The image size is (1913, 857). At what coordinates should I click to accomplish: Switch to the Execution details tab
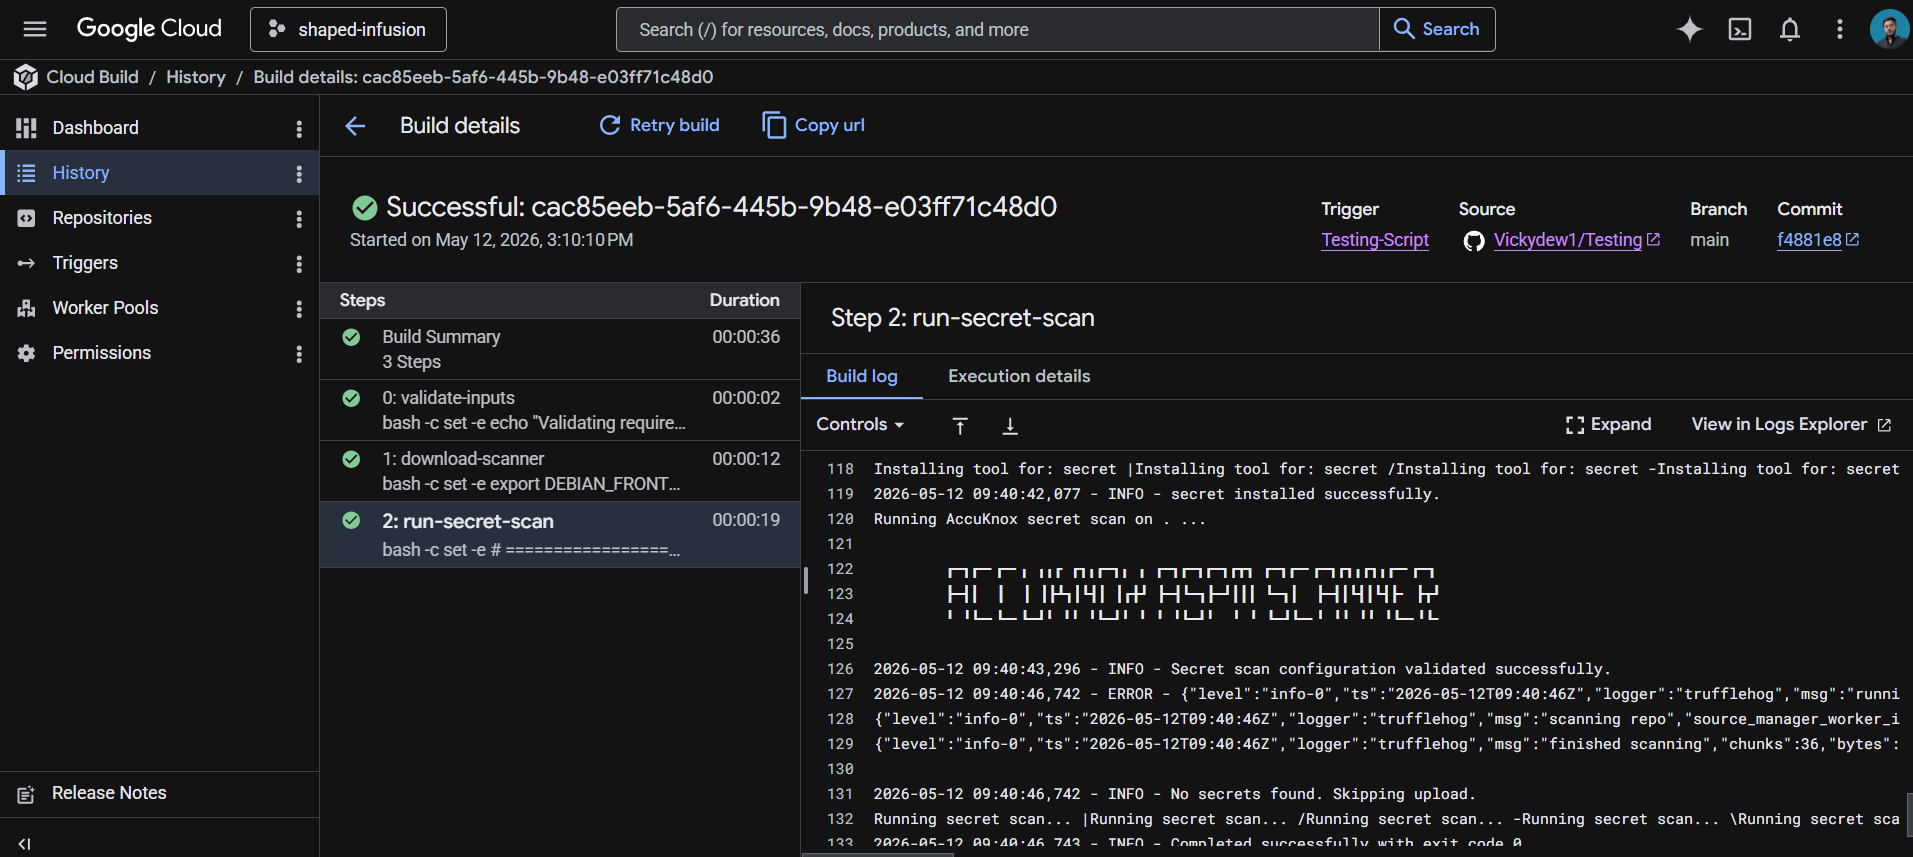point(1019,376)
